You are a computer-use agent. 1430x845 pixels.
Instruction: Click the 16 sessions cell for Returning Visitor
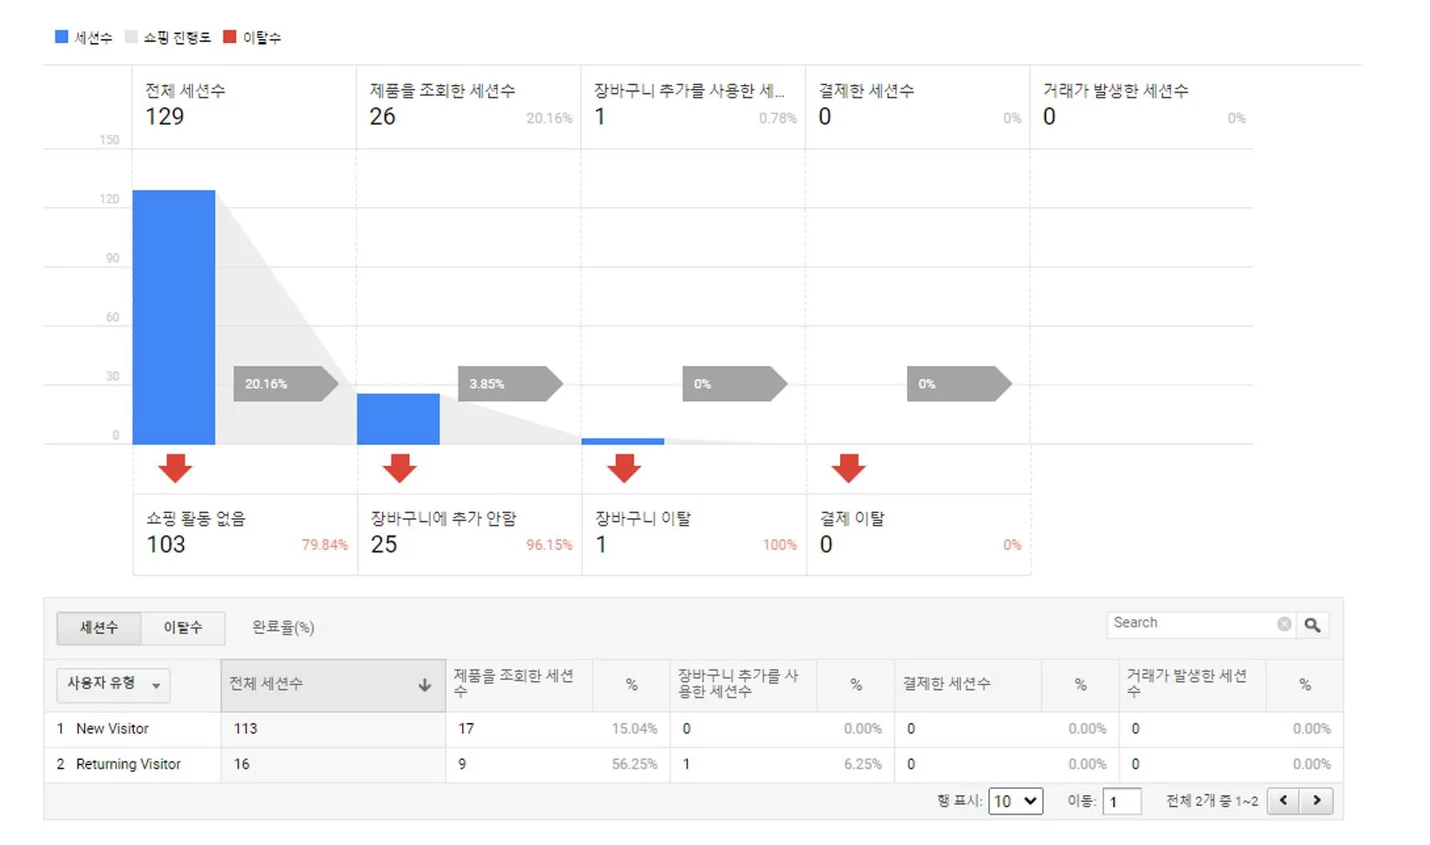click(x=333, y=764)
